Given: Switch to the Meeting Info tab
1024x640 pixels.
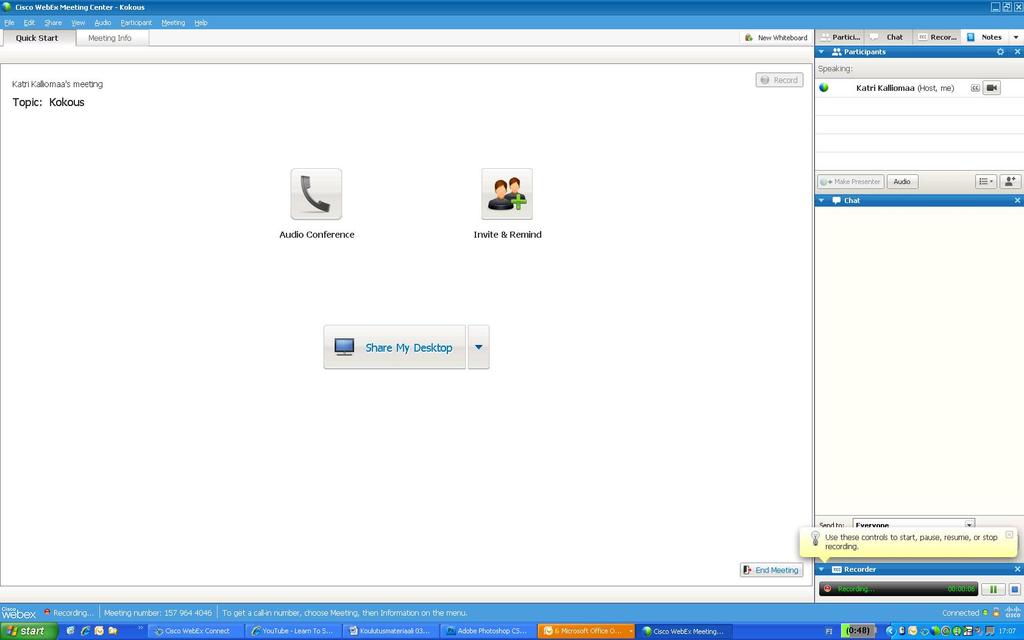Looking at the screenshot, I should tap(110, 38).
